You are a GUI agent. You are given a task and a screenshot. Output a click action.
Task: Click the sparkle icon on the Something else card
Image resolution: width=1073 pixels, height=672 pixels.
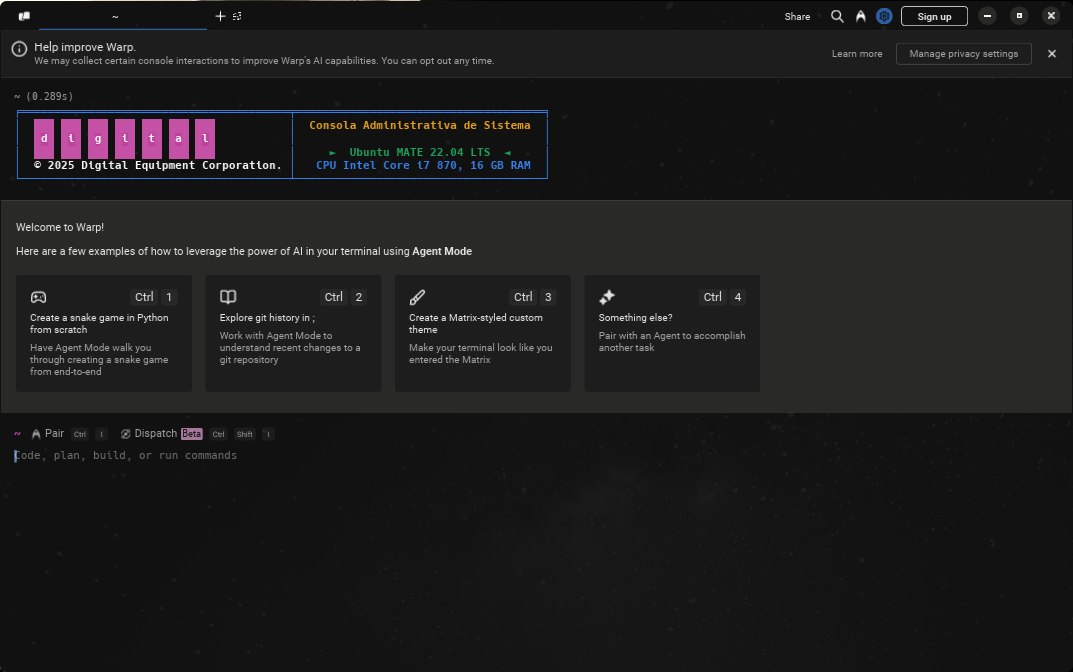pos(607,297)
